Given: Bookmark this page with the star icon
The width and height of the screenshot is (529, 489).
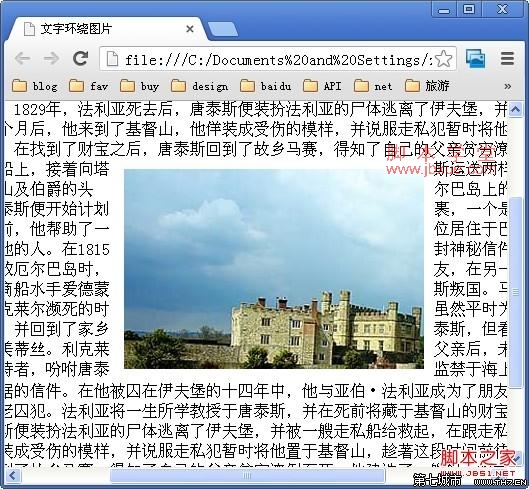Looking at the screenshot, I should coord(443,59).
